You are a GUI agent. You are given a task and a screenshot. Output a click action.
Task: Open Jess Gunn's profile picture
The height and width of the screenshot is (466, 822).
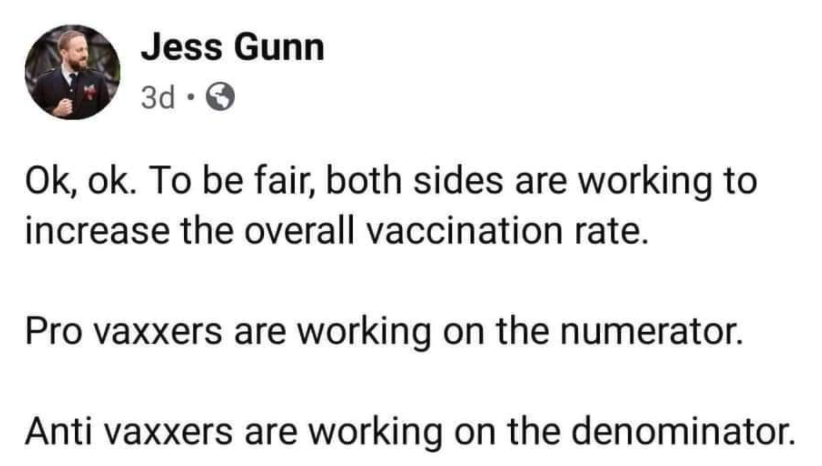[70, 70]
